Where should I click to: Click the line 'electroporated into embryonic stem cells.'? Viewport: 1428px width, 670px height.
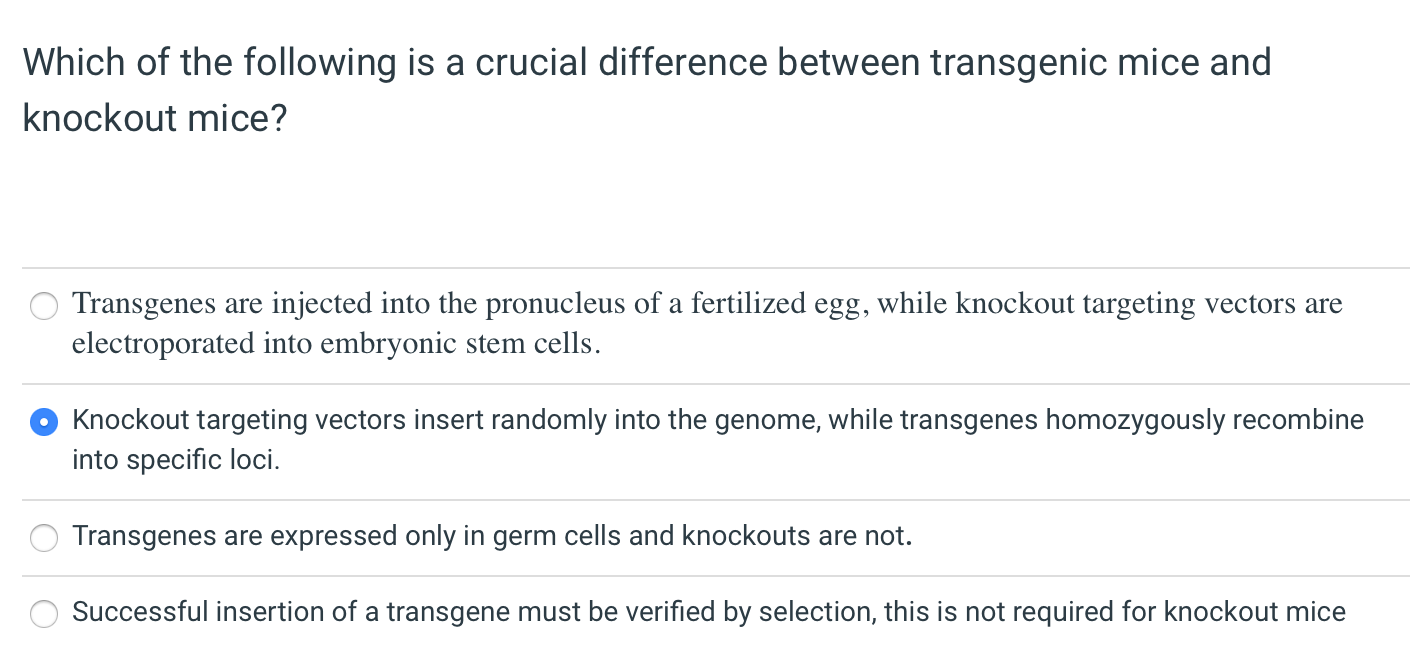tap(336, 345)
